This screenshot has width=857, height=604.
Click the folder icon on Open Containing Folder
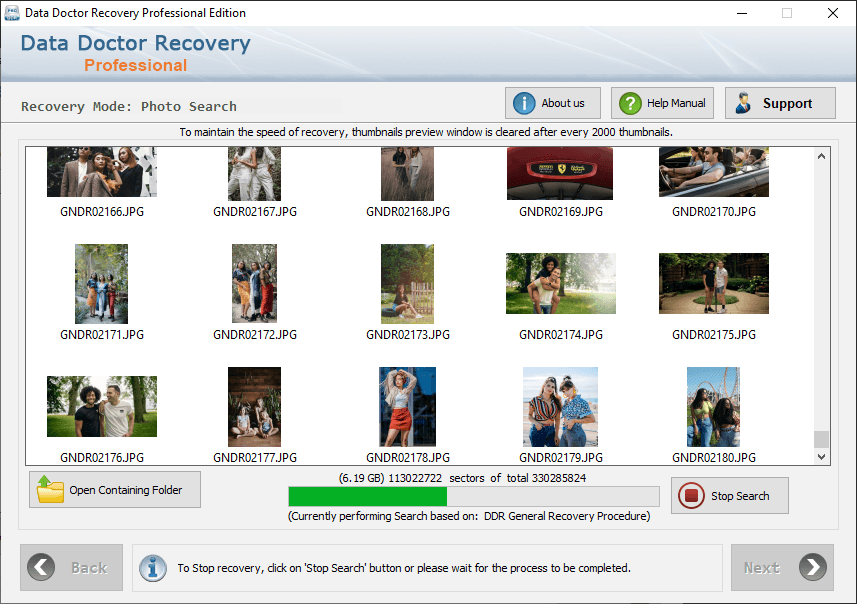pyautogui.click(x=50, y=489)
